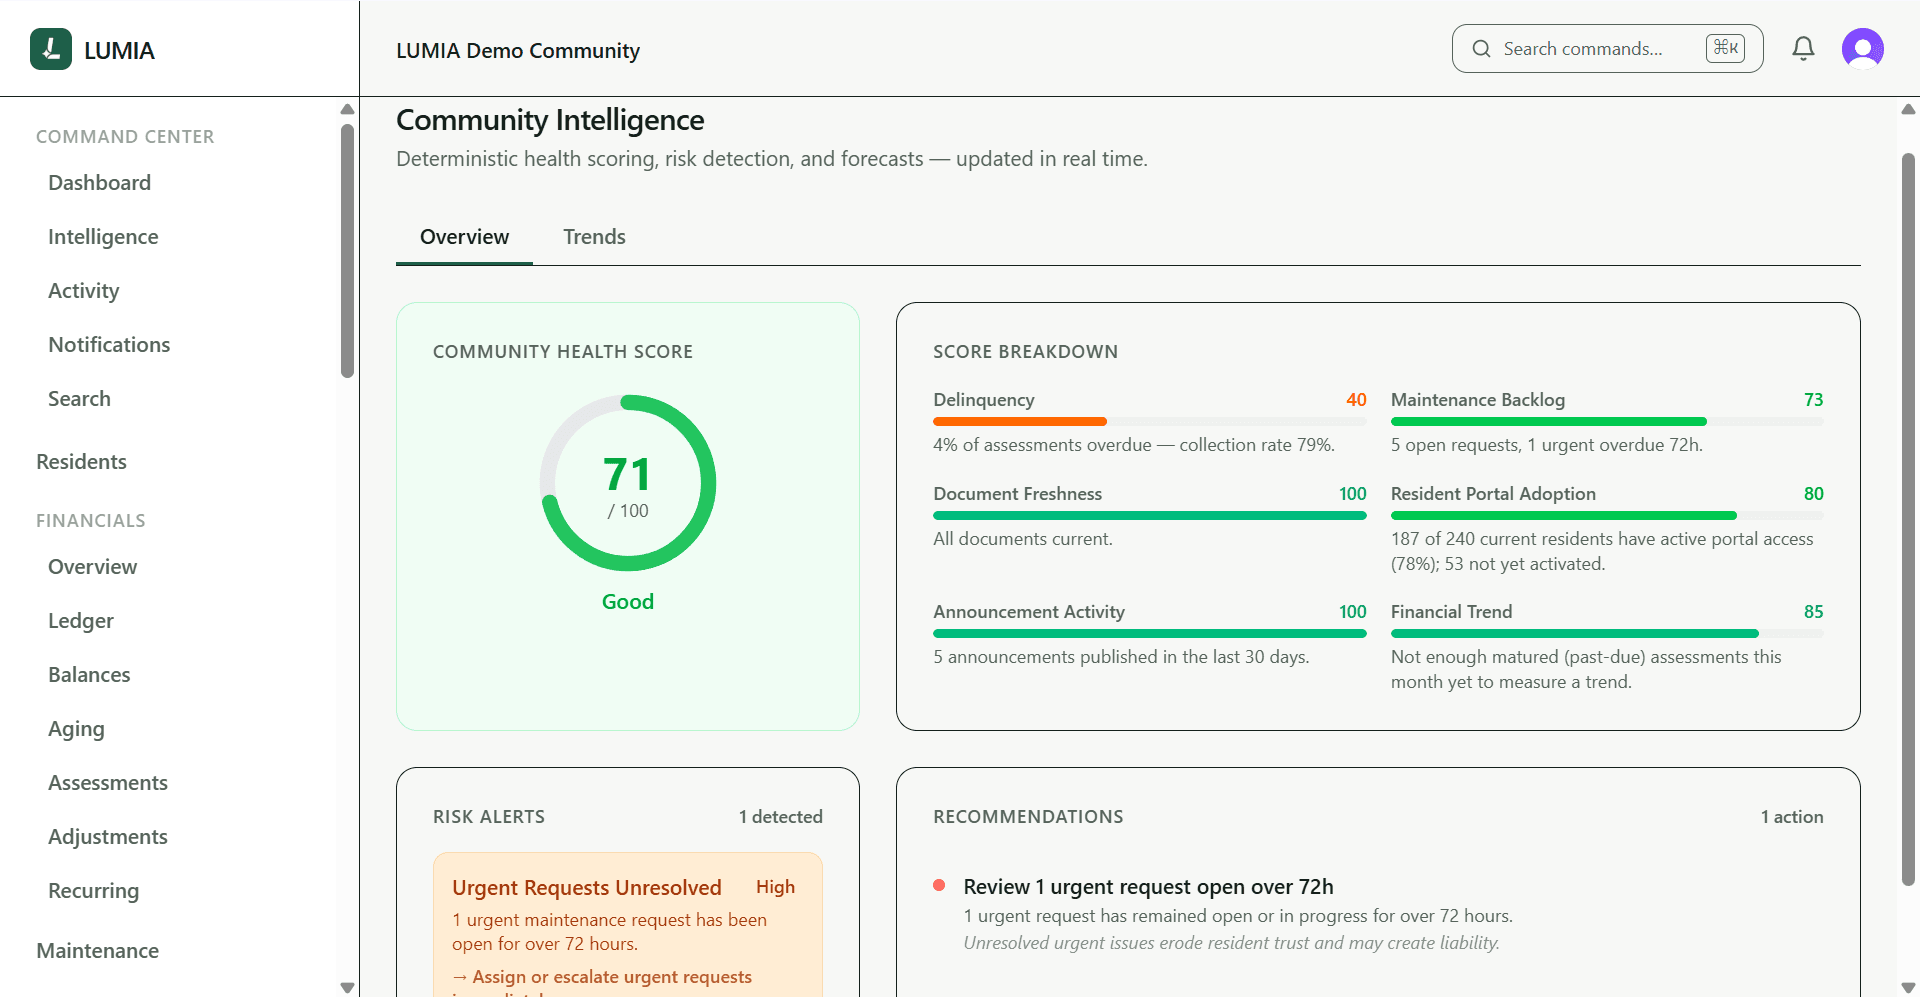Open the Balances page

coord(89,675)
